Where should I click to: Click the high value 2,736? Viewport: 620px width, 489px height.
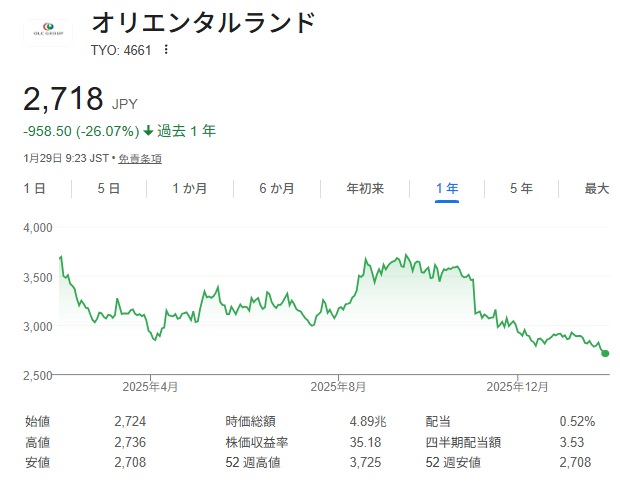130,442
